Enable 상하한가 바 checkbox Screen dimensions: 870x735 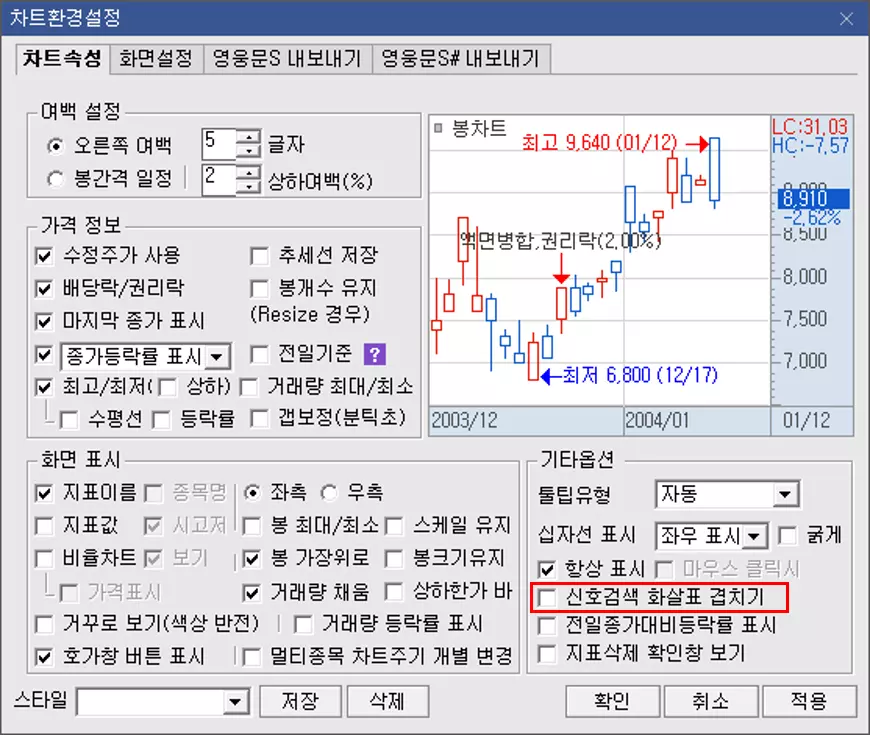394,591
